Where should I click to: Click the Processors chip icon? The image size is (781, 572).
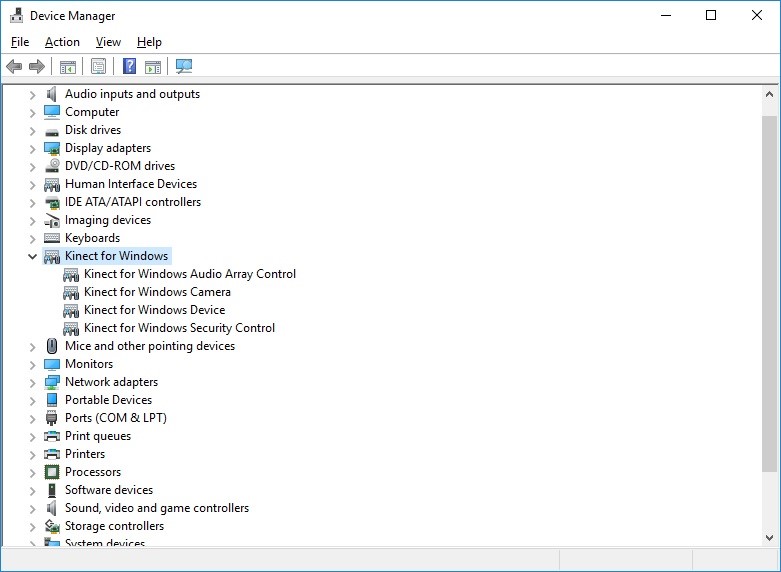tap(52, 472)
